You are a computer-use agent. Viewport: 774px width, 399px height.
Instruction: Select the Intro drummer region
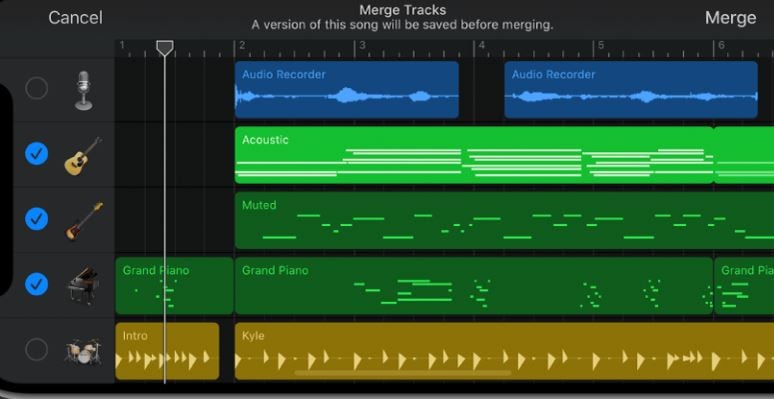[x=167, y=351]
